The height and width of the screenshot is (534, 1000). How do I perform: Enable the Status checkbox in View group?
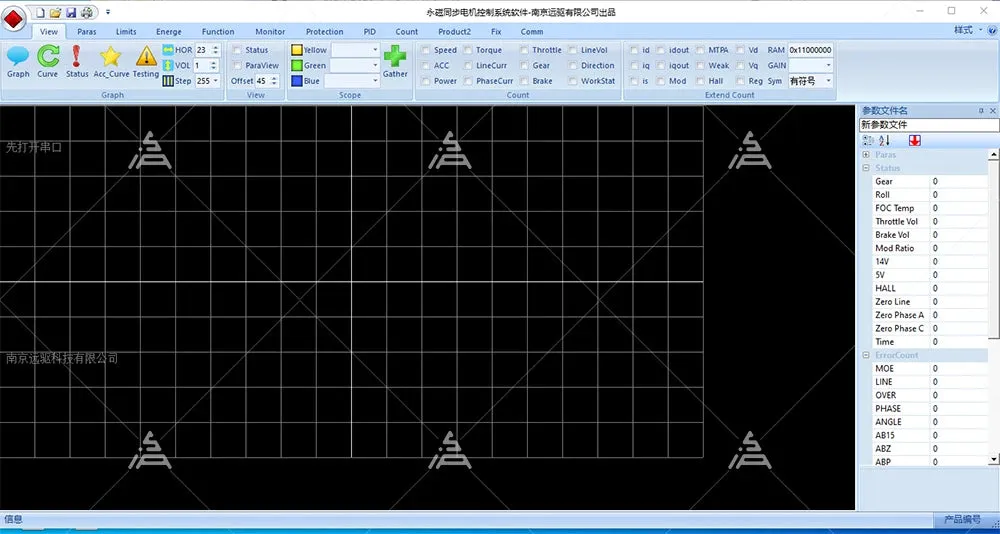[x=237, y=50]
